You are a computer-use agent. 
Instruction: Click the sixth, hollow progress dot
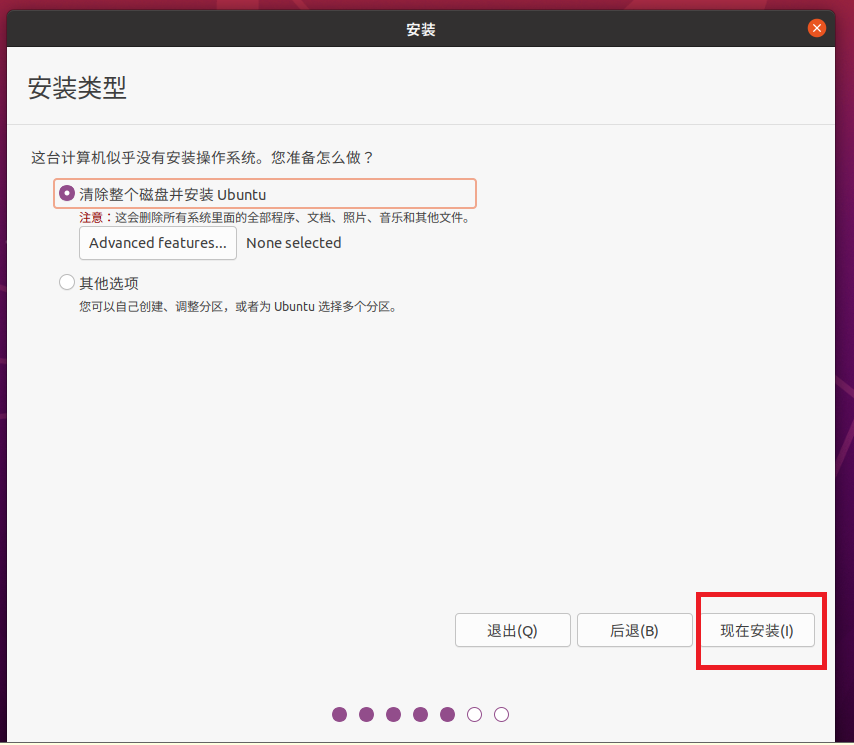point(475,714)
